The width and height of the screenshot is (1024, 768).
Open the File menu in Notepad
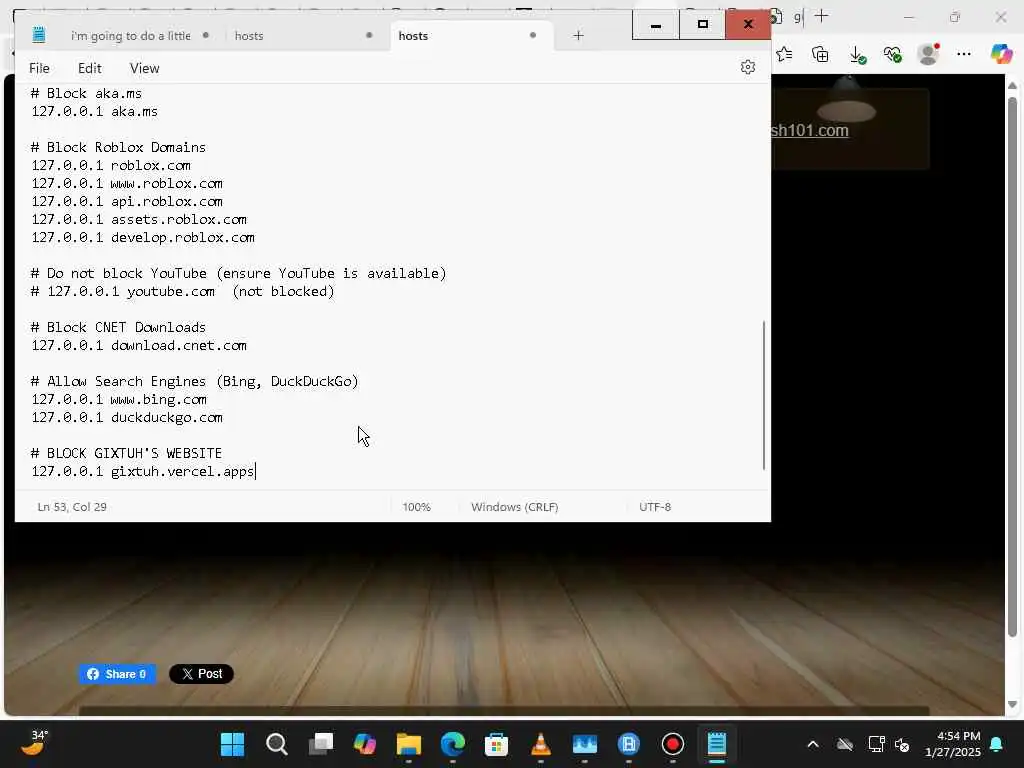(x=39, y=68)
